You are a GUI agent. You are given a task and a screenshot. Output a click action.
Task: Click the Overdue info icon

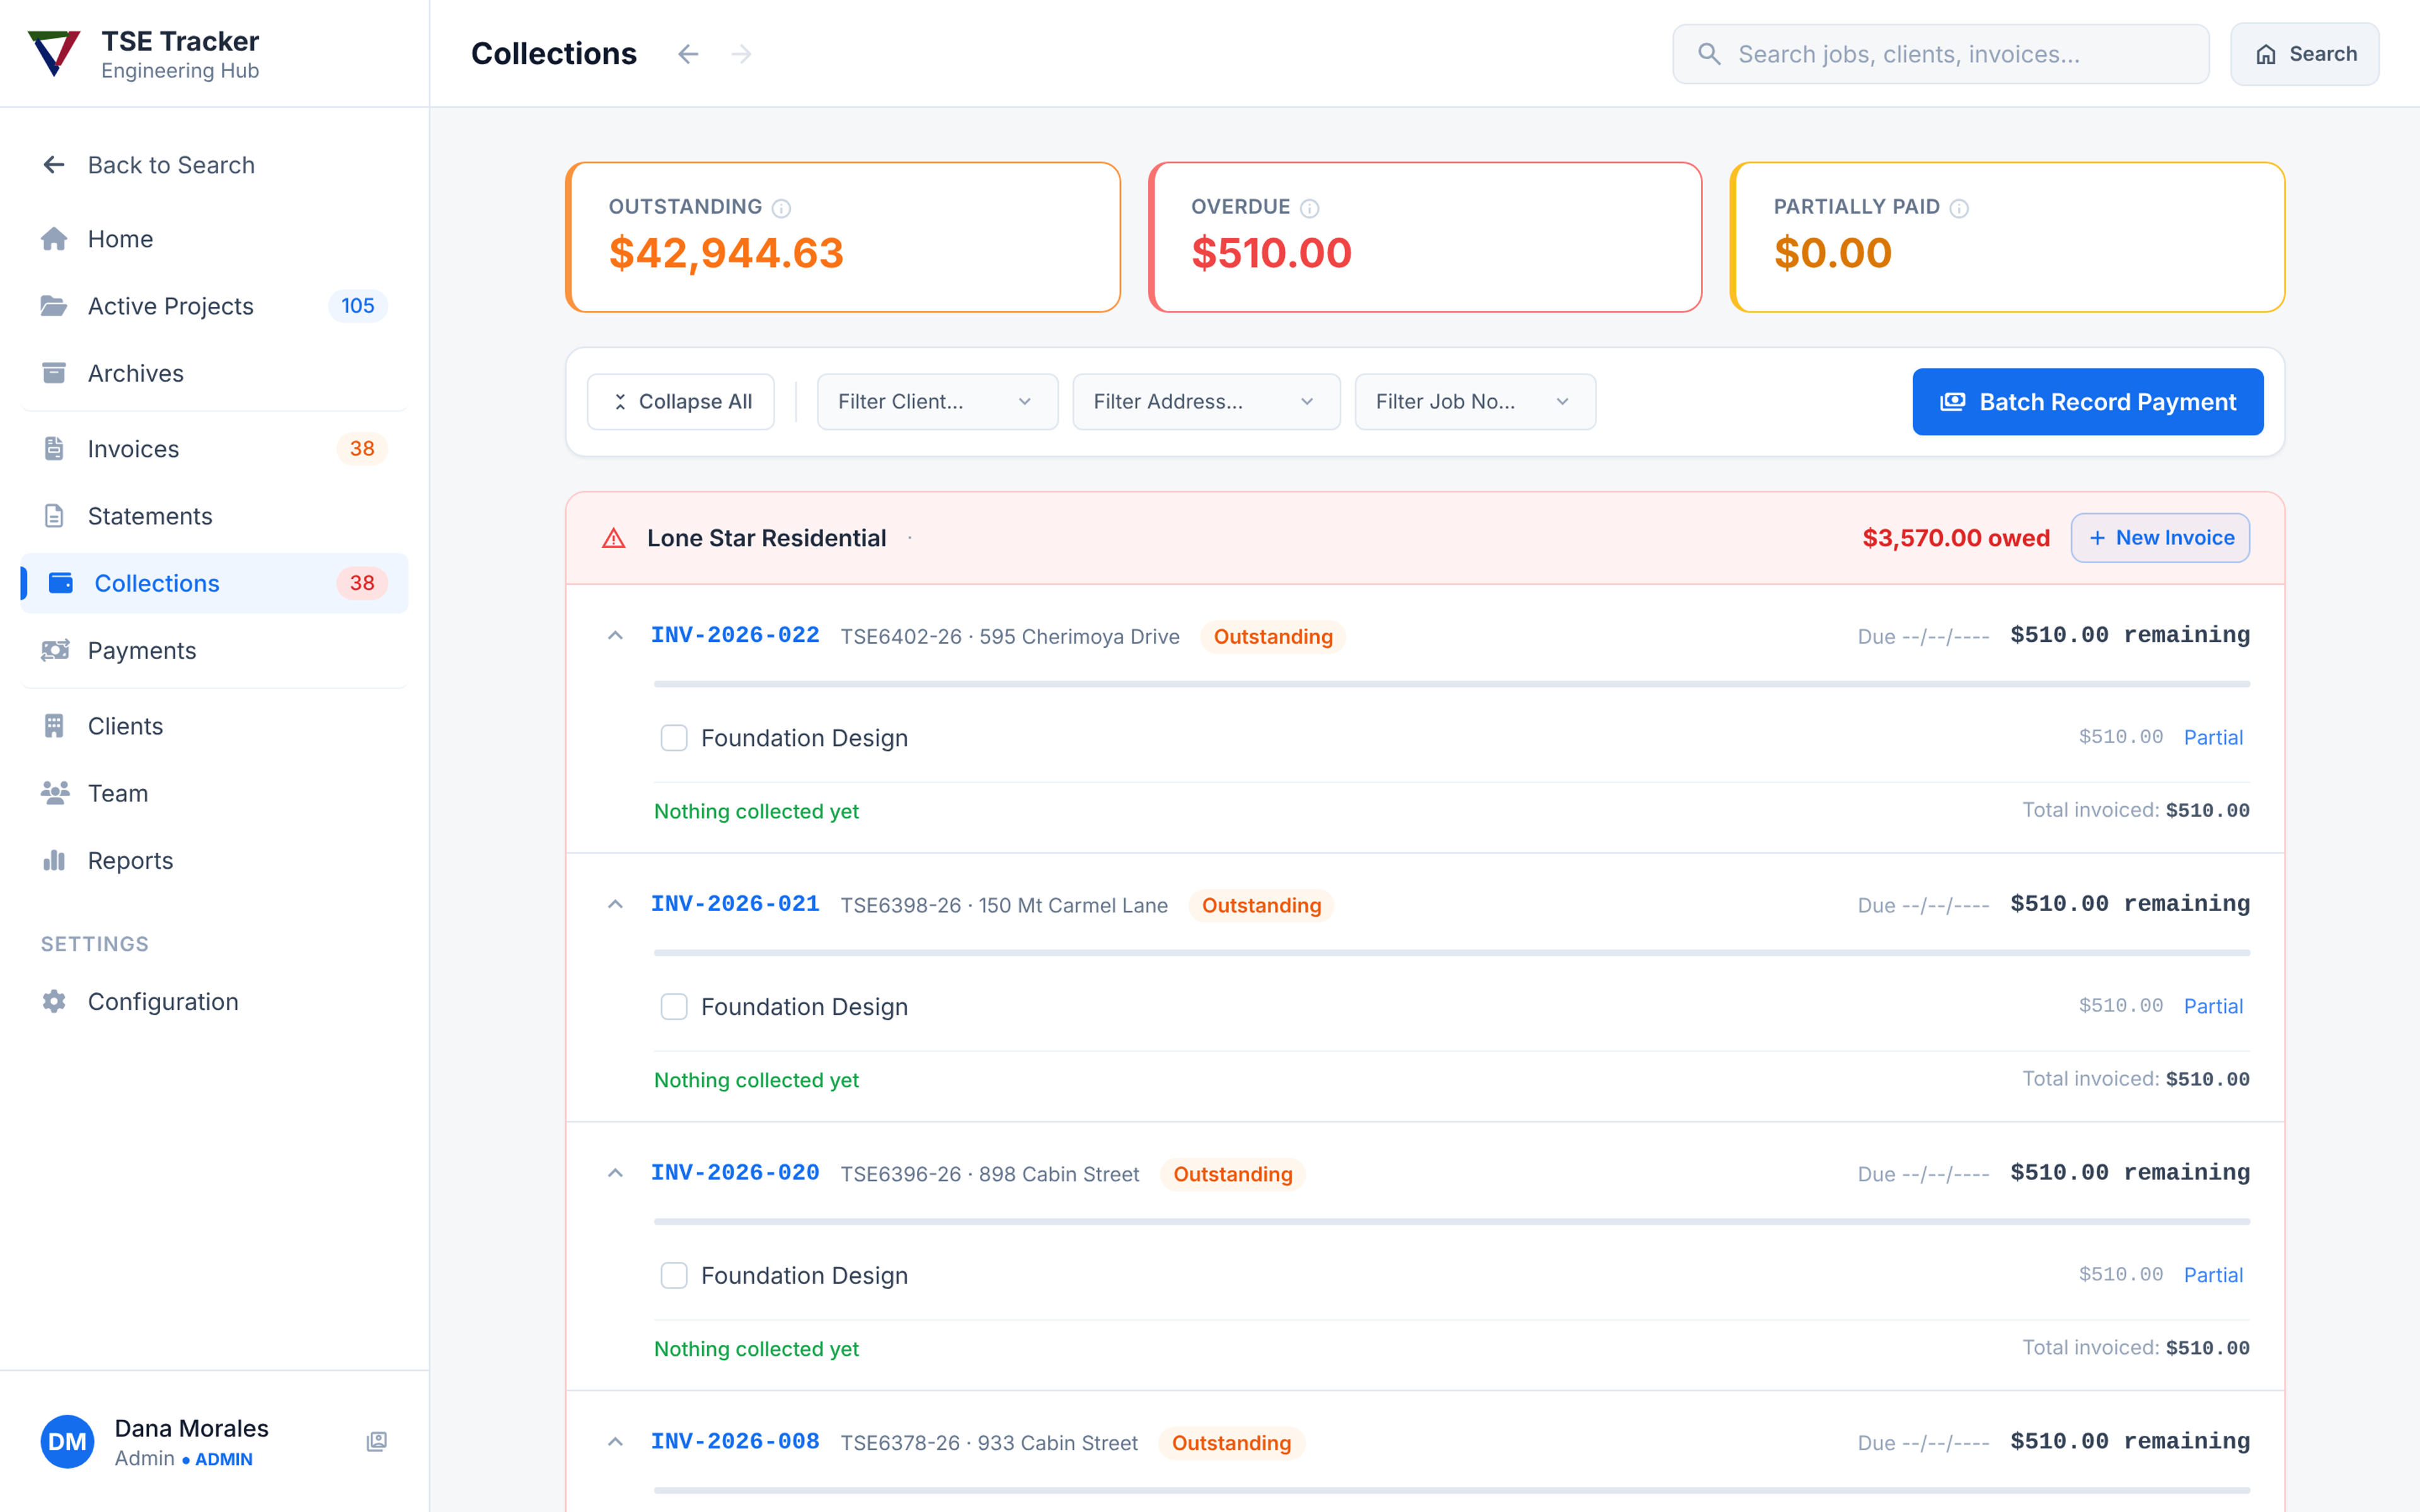click(x=1310, y=208)
